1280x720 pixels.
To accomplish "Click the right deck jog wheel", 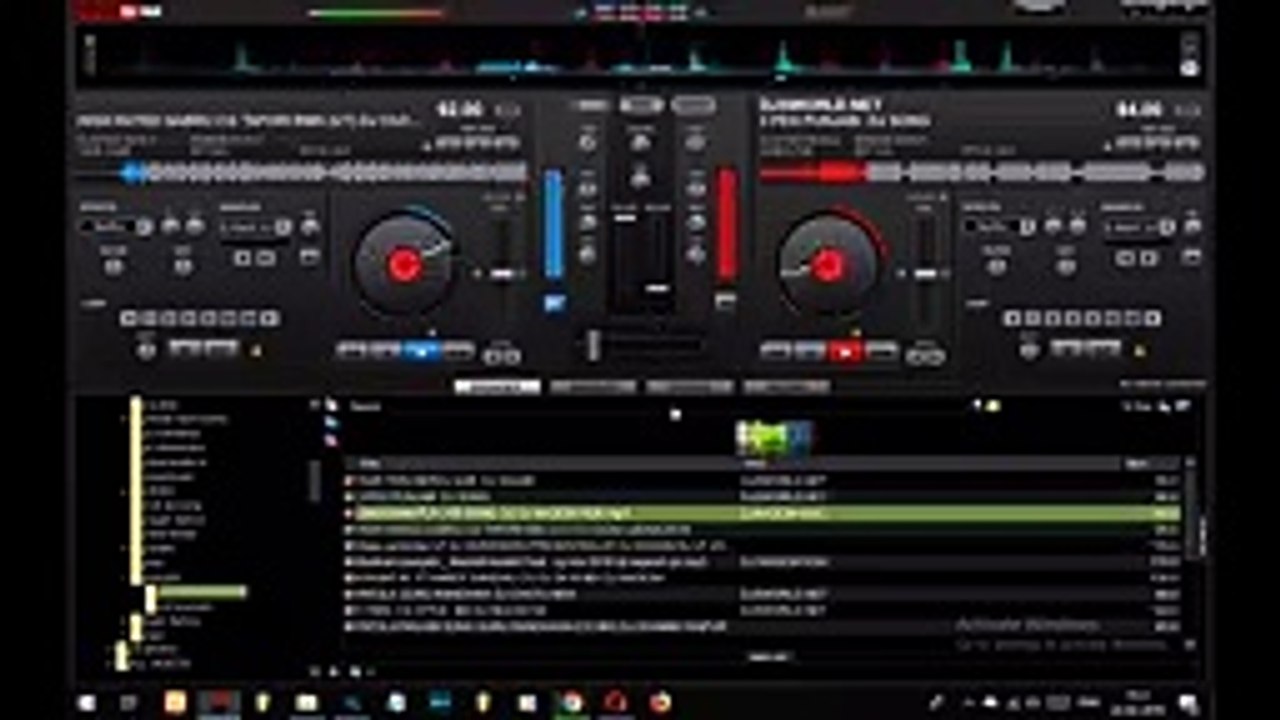I will click(x=828, y=265).
